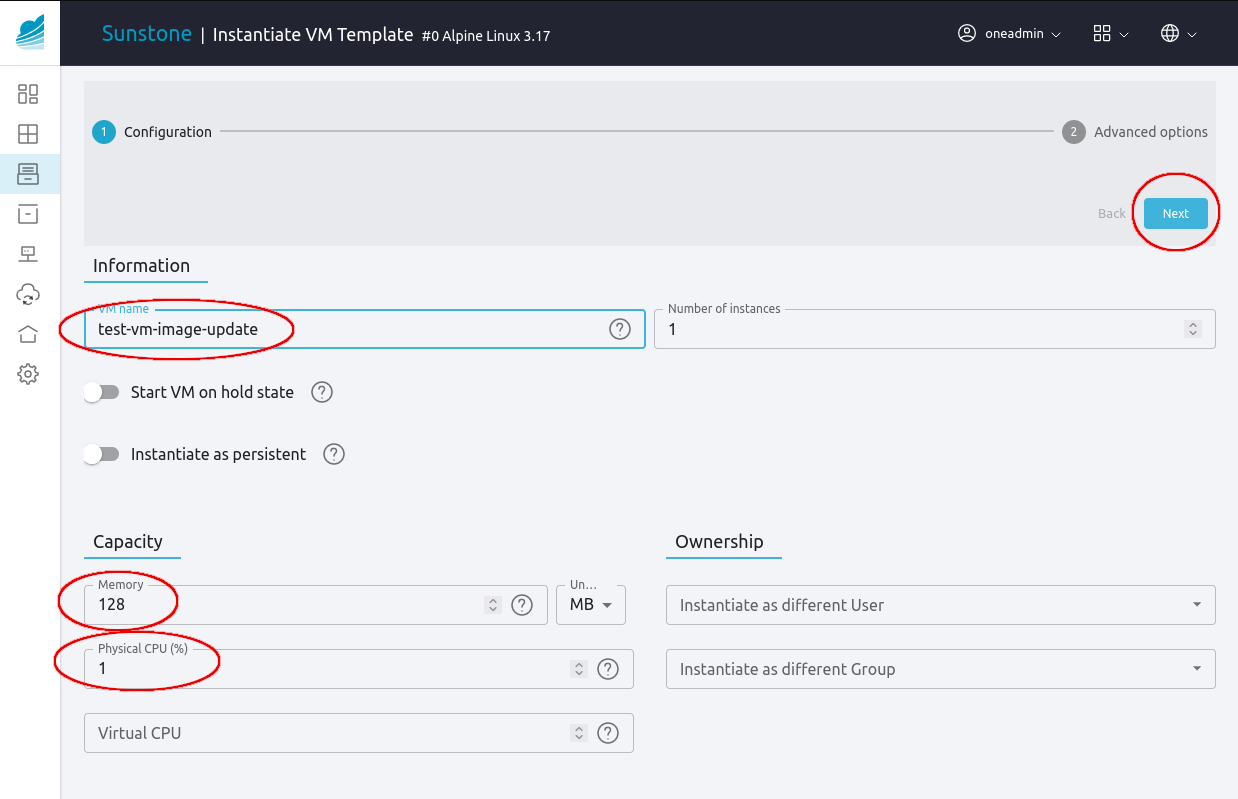Click help icon next to Memory
Viewport: 1238px width, 799px height.
(x=522, y=605)
